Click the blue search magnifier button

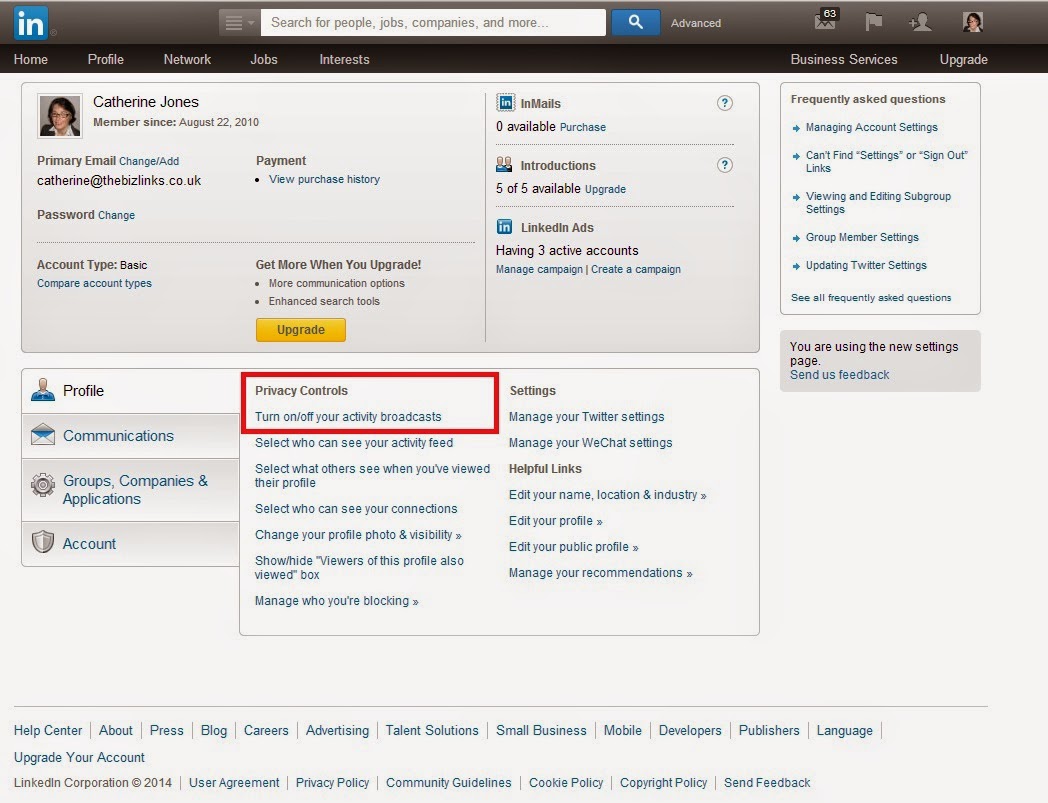coord(635,21)
